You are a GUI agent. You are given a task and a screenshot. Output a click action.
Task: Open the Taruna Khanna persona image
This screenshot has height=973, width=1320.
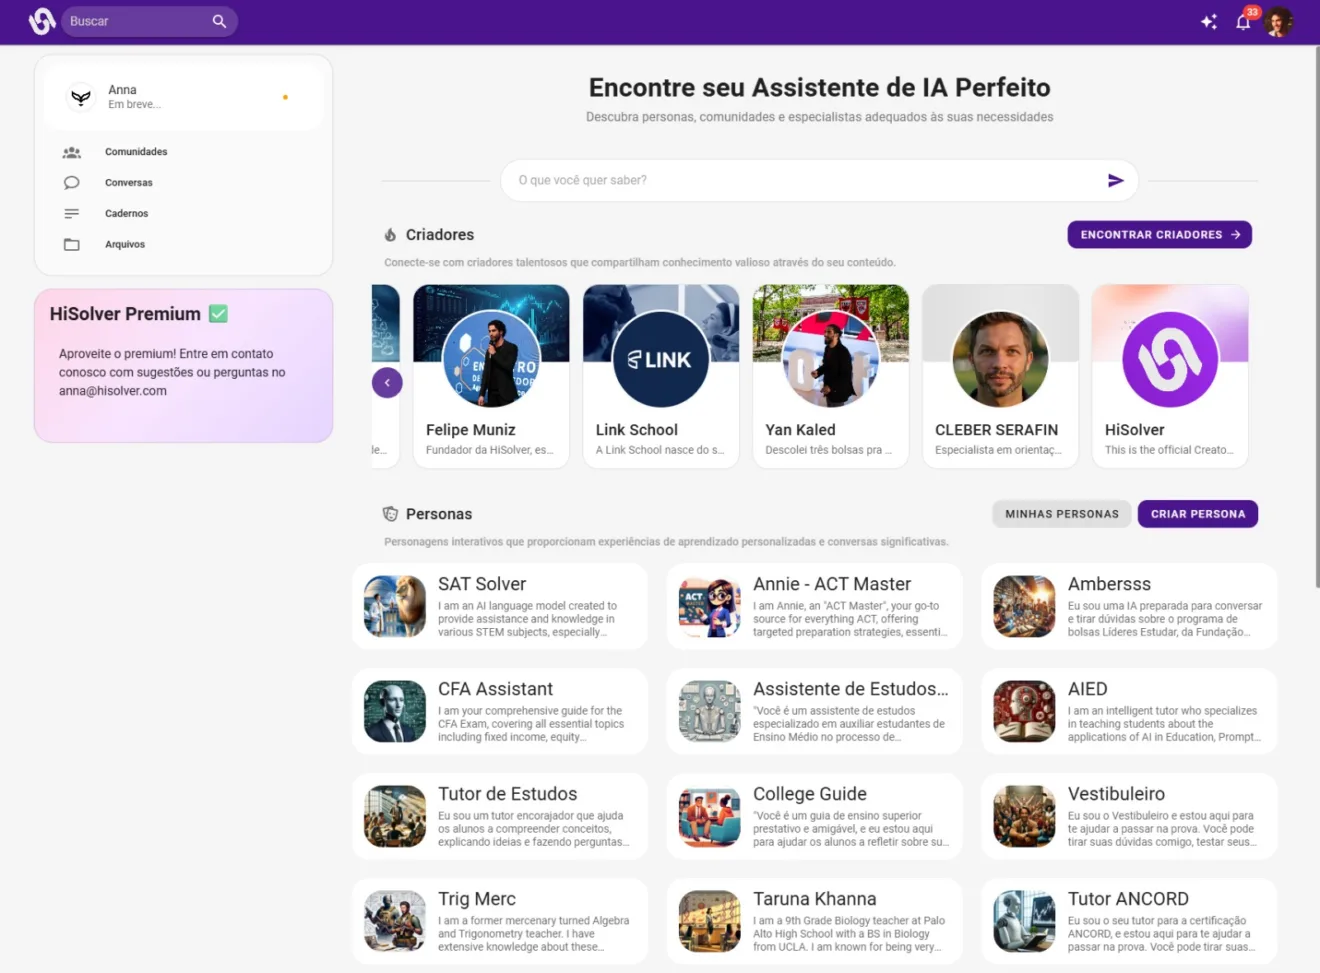(x=710, y=922)
